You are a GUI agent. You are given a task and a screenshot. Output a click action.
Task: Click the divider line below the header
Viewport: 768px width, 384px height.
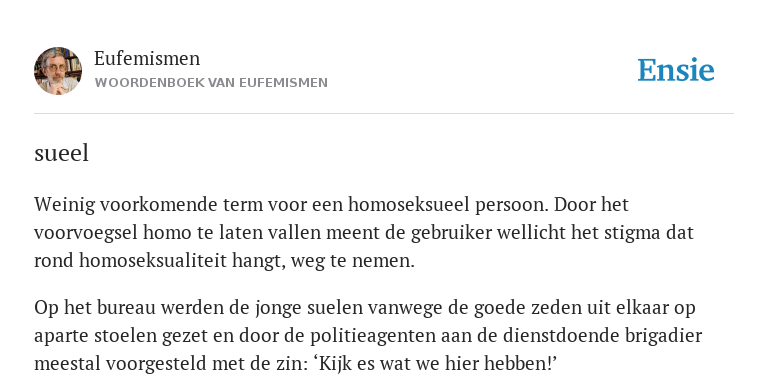click(384, 114)
